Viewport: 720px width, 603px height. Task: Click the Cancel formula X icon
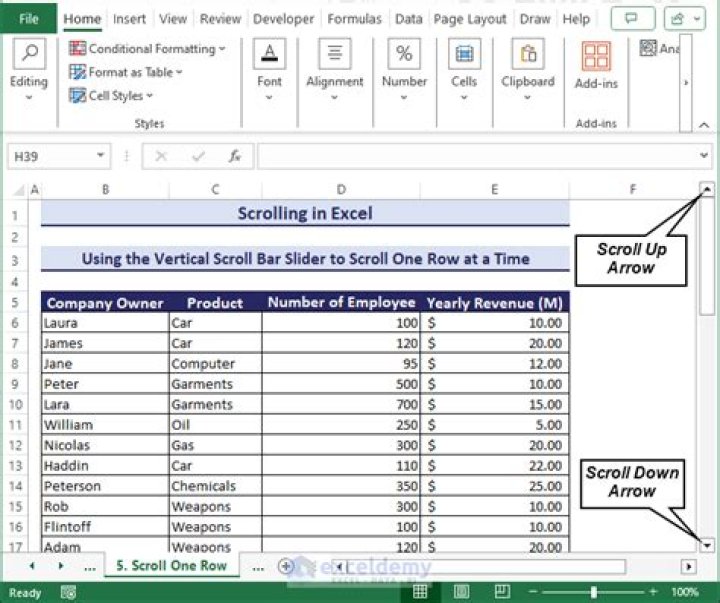[161, 157]
